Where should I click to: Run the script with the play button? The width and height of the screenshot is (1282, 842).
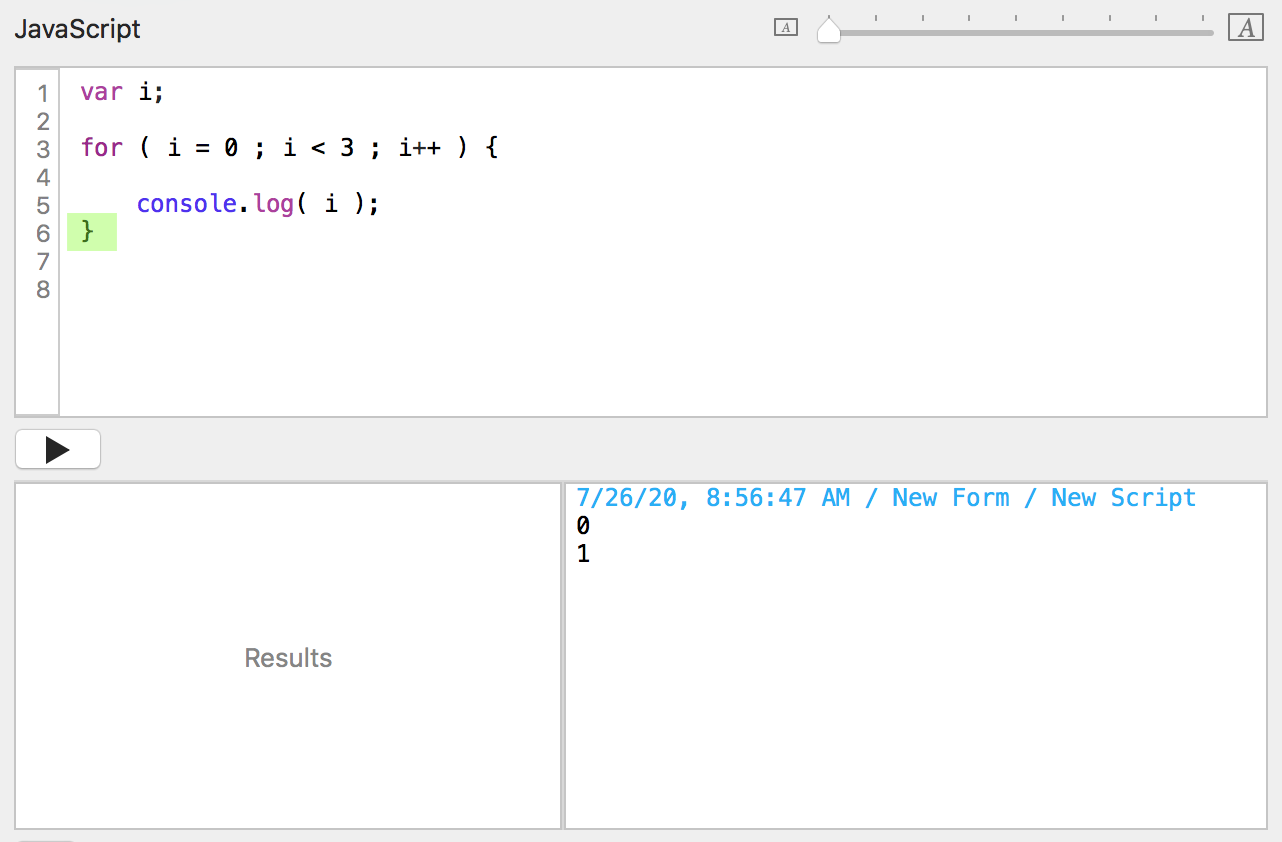click(58, 450)
